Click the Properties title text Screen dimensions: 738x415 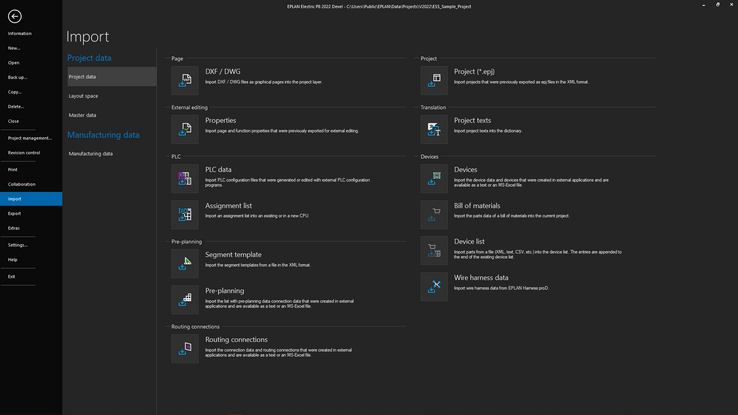pyautogui.click(x=220, y=120)
